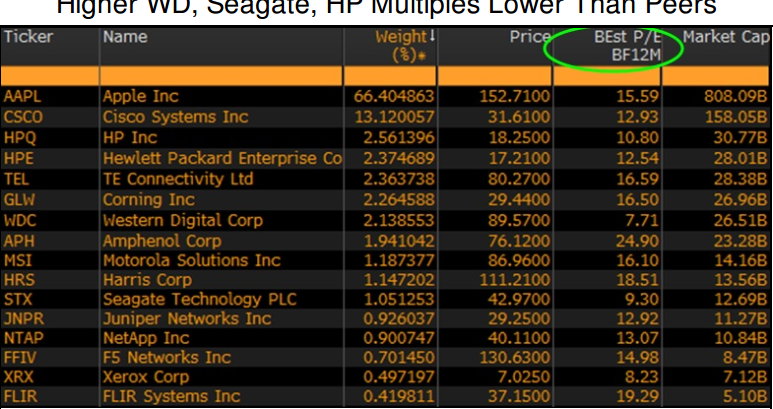Open the Cisco Systems Inc entry
This screenshot has width=773, height=409.
click(x=175, y=117)
